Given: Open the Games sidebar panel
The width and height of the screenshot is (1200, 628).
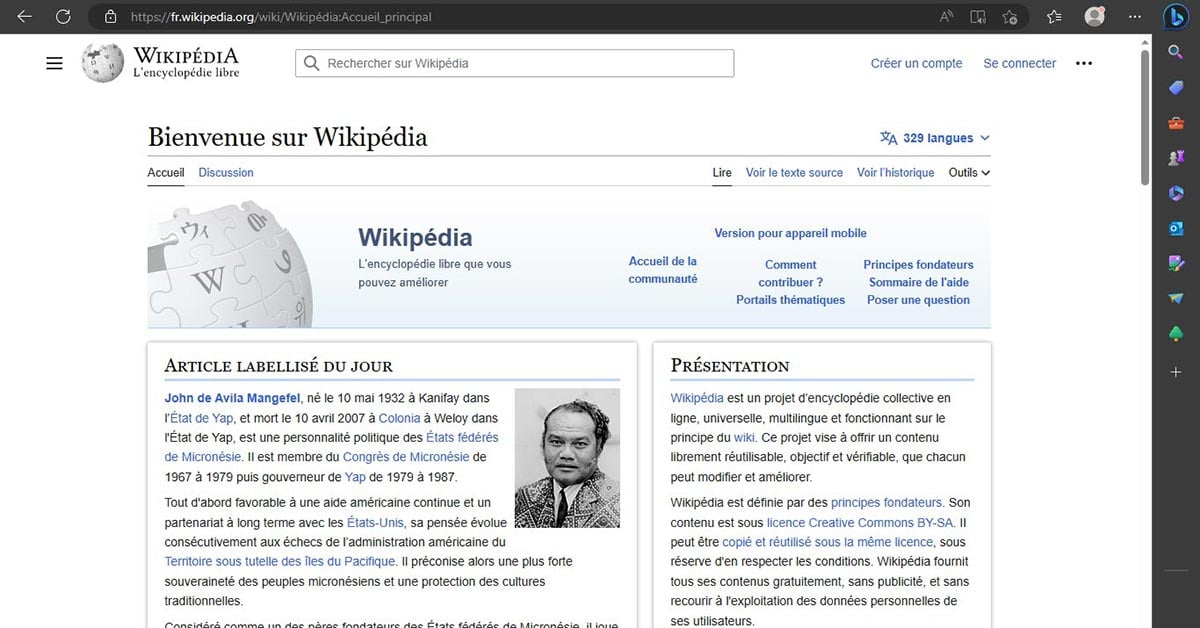Looking at the screenshot, I should [1176, 157].
